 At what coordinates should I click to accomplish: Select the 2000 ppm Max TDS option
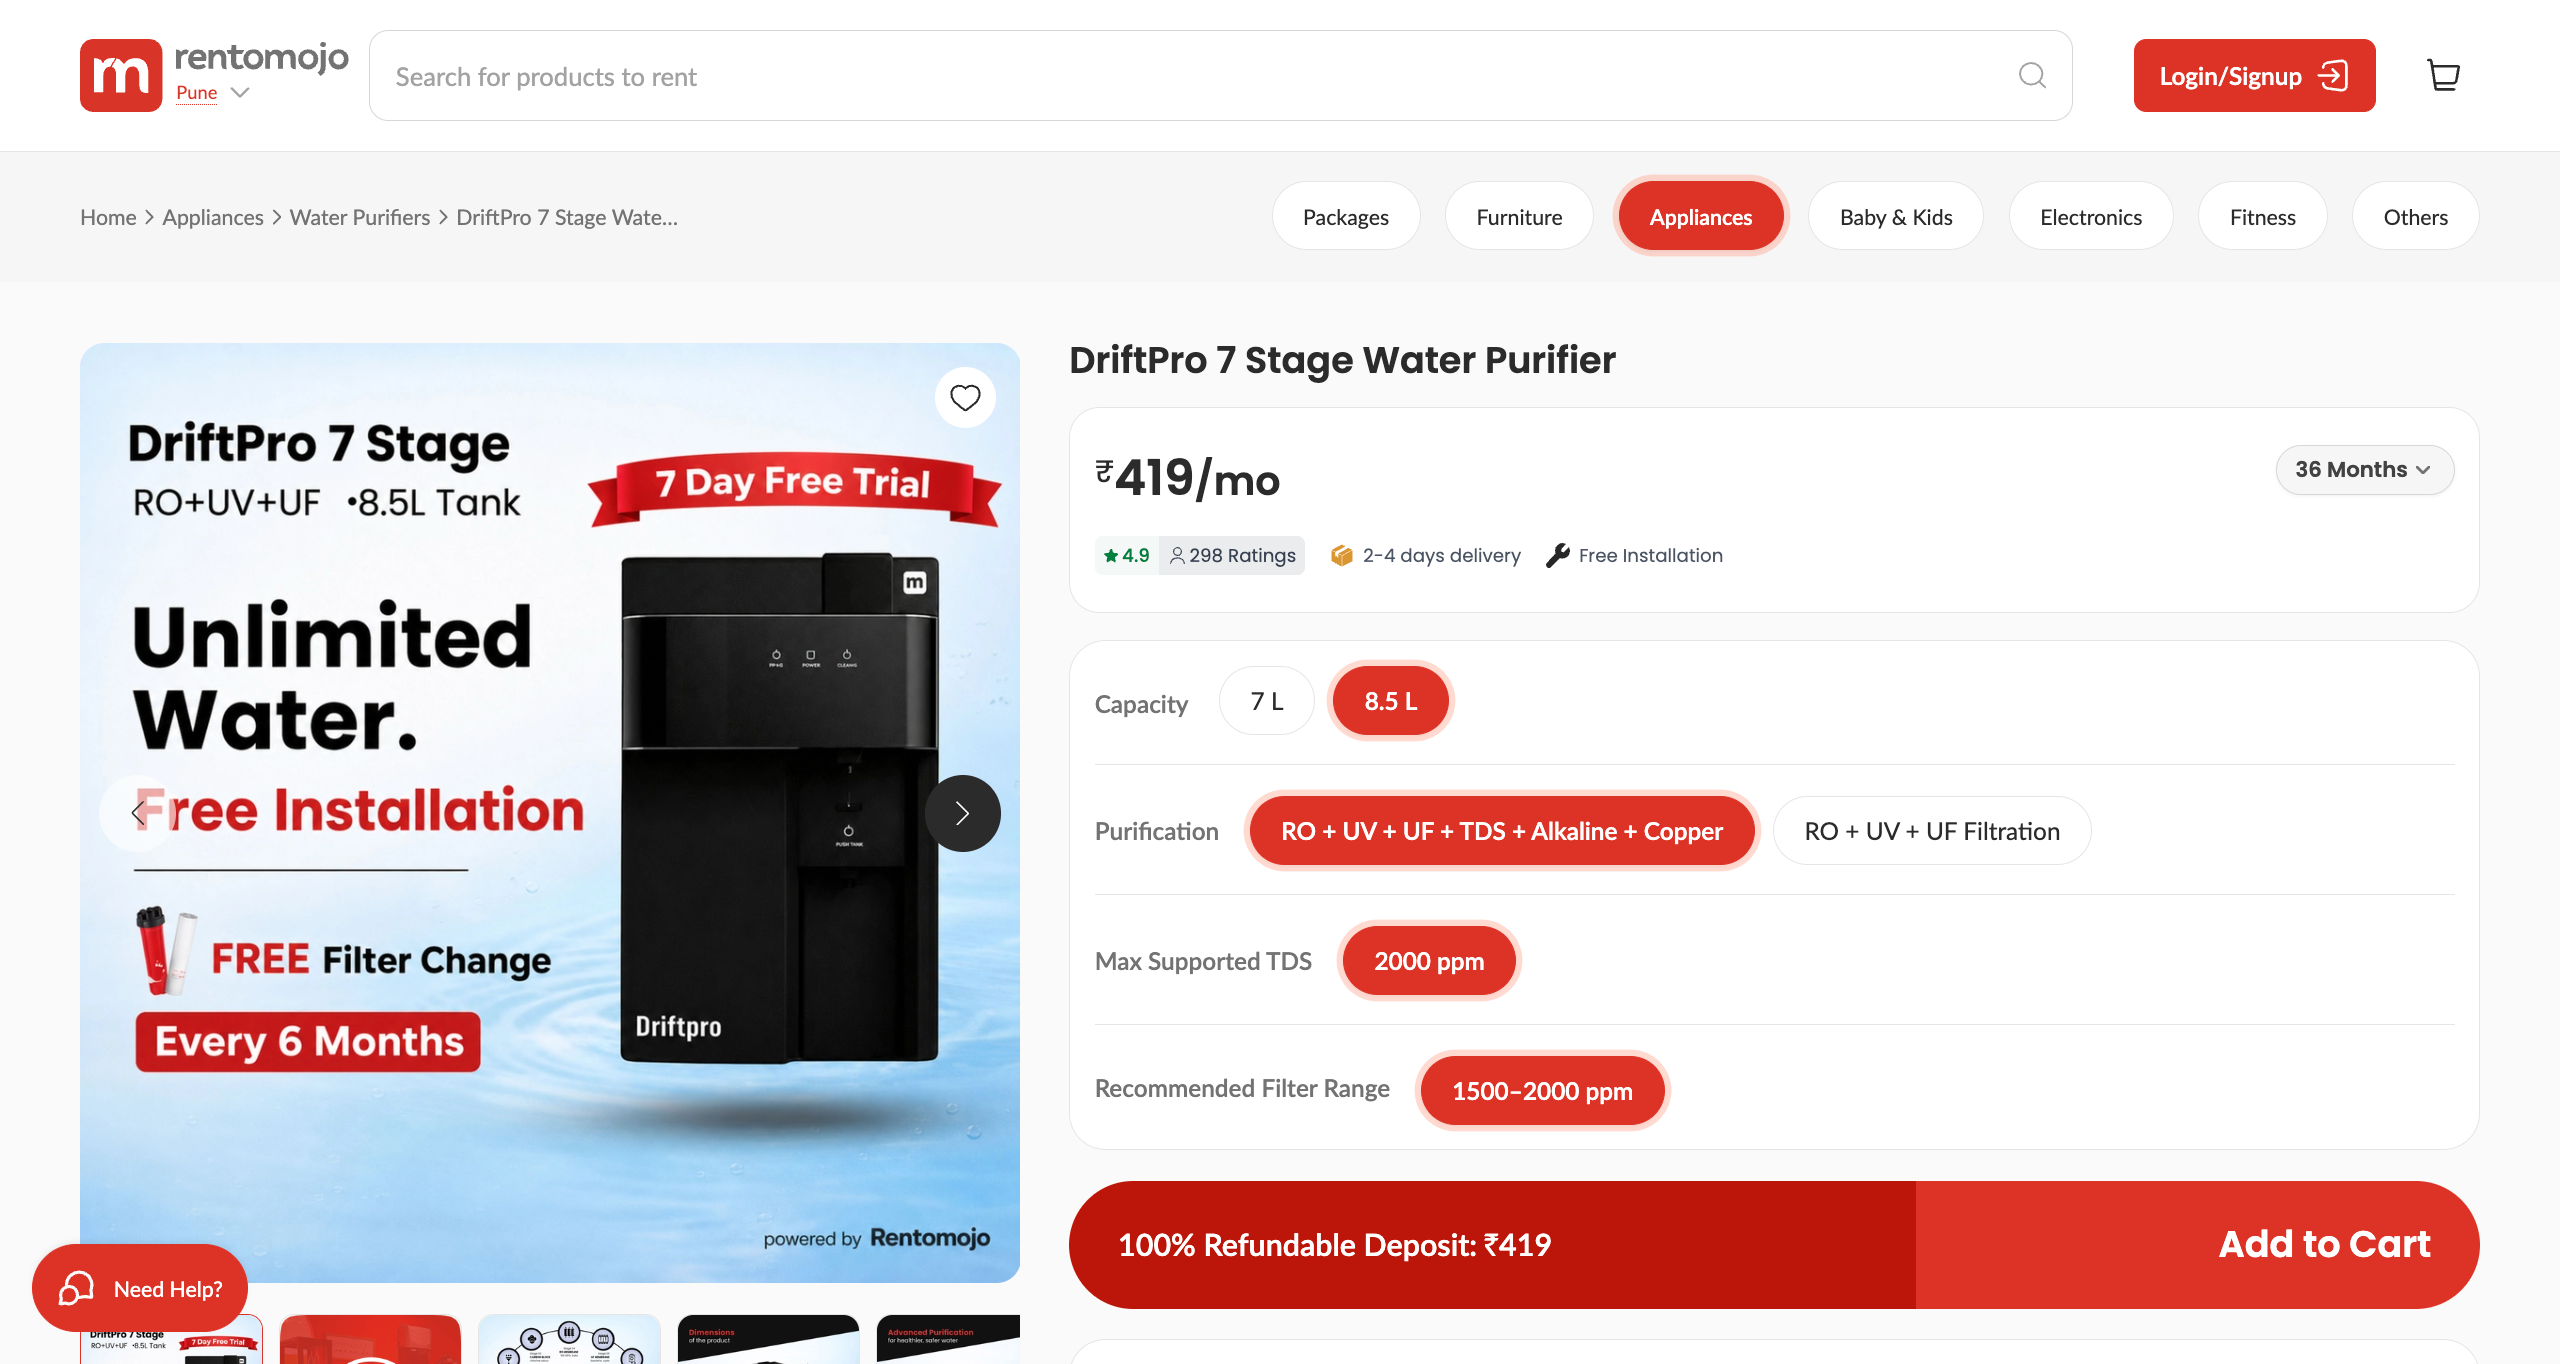click(x=1429, y=961)
